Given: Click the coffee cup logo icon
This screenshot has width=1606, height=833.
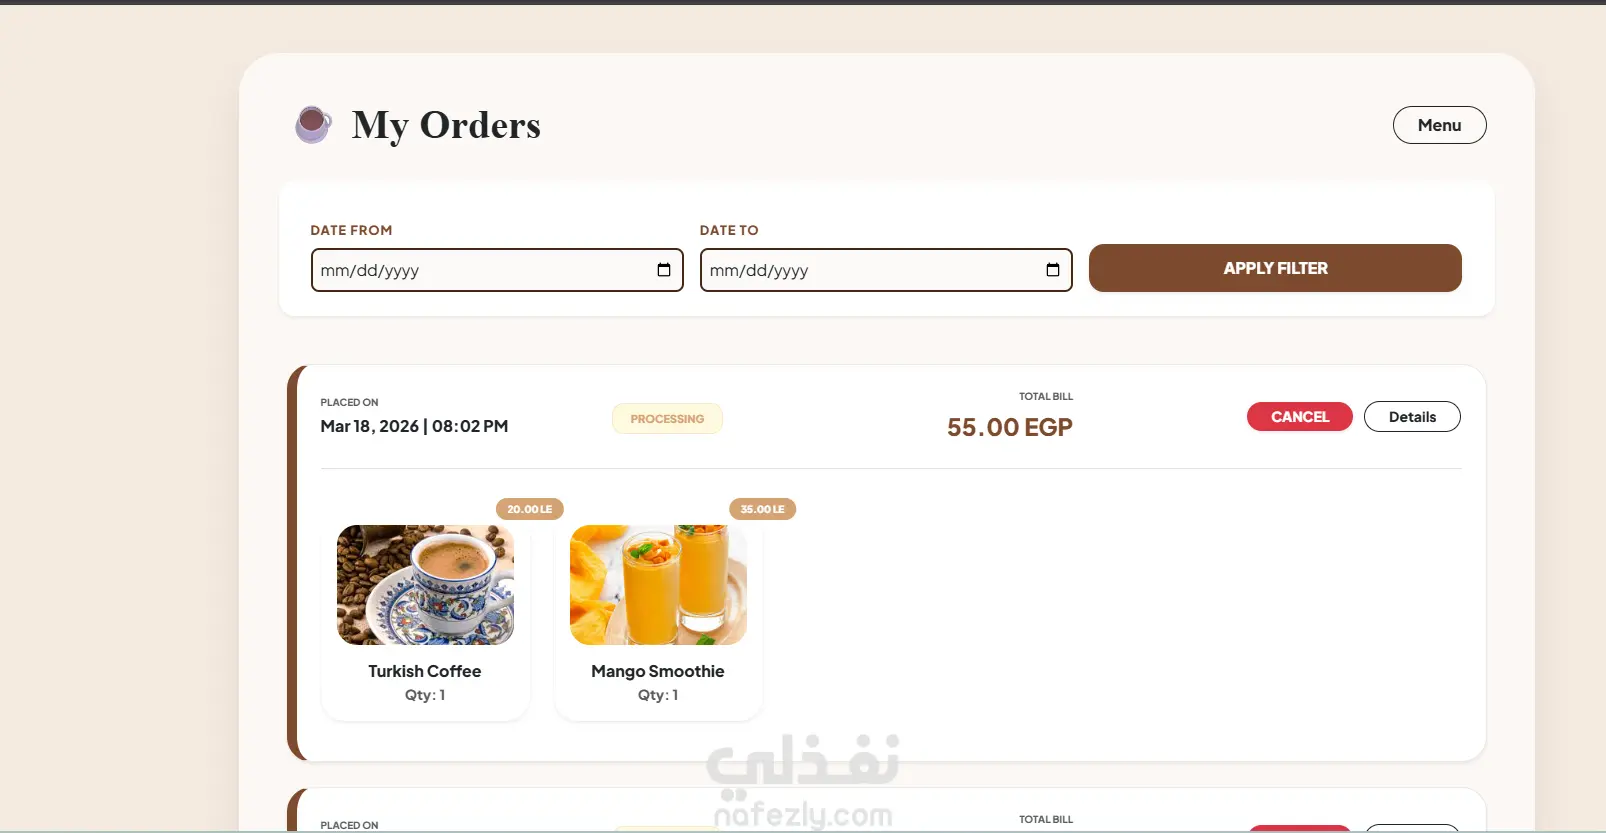Looking at the screenshot, I should tap(313, 125).
